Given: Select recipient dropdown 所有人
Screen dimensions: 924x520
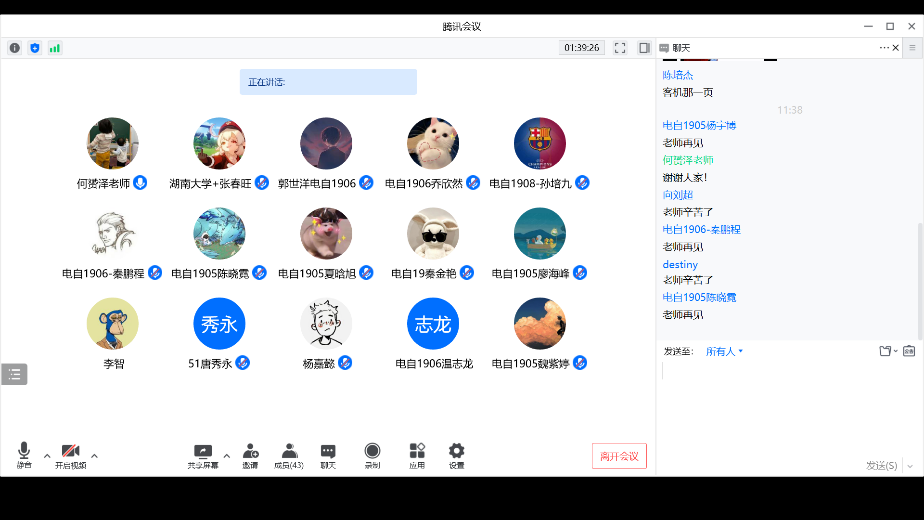Looking at the screenshot, I should [724, 351].
